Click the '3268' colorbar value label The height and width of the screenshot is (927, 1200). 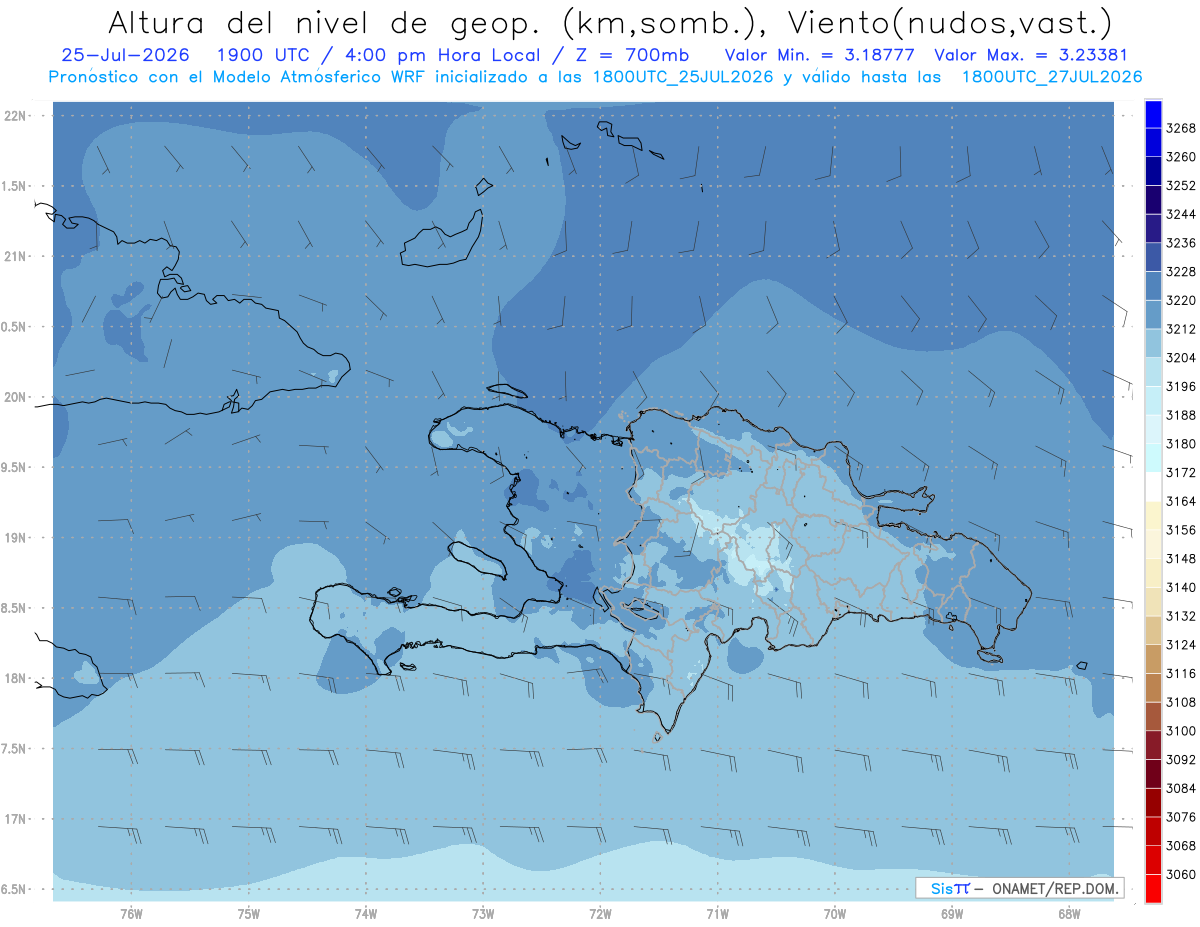pos(1181,128)
